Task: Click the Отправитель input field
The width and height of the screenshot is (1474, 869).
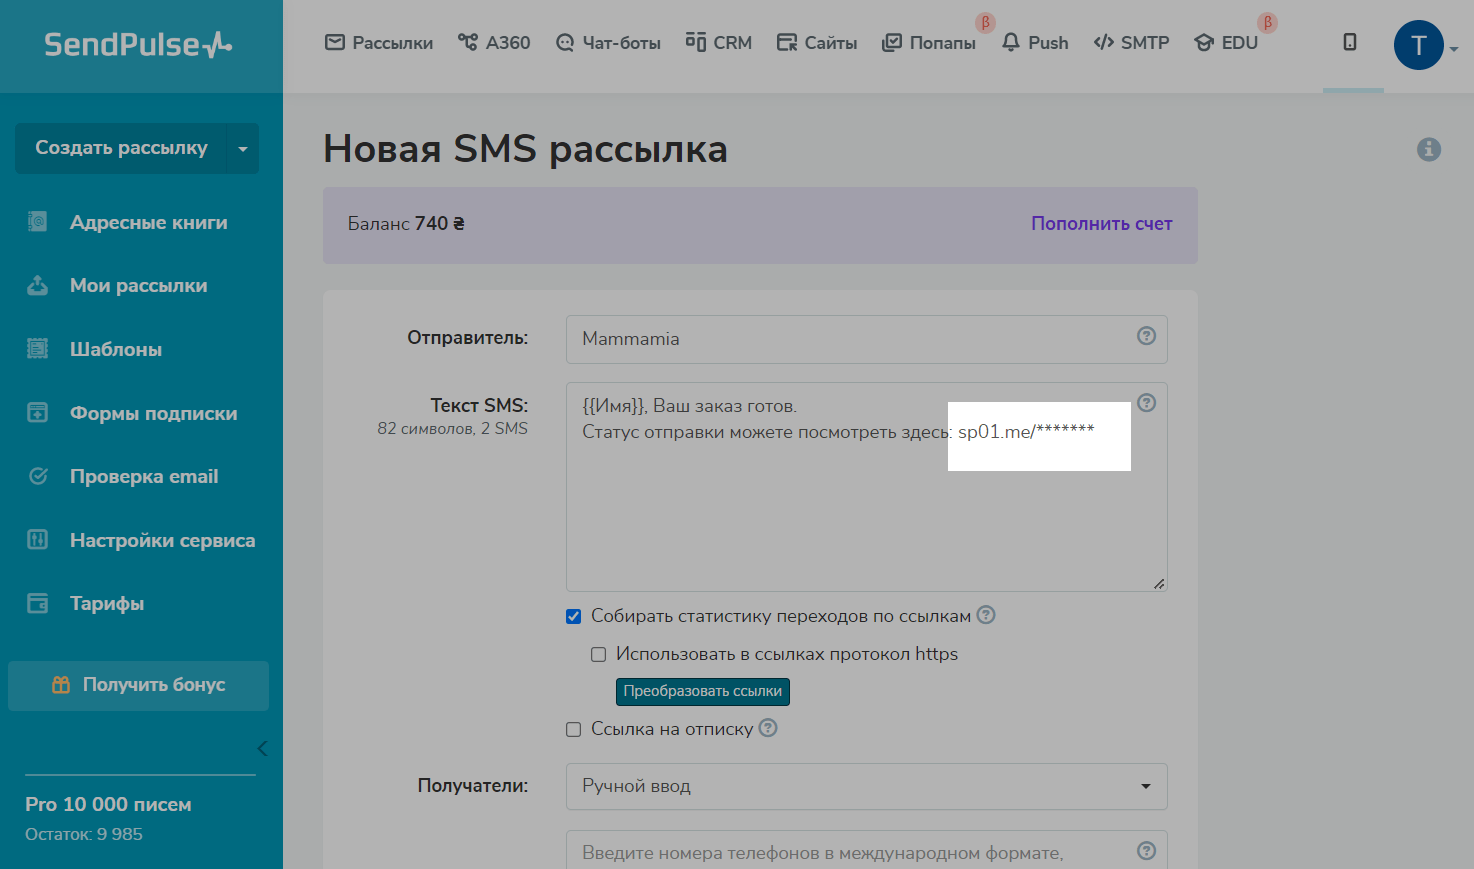Action: (850, 339)
